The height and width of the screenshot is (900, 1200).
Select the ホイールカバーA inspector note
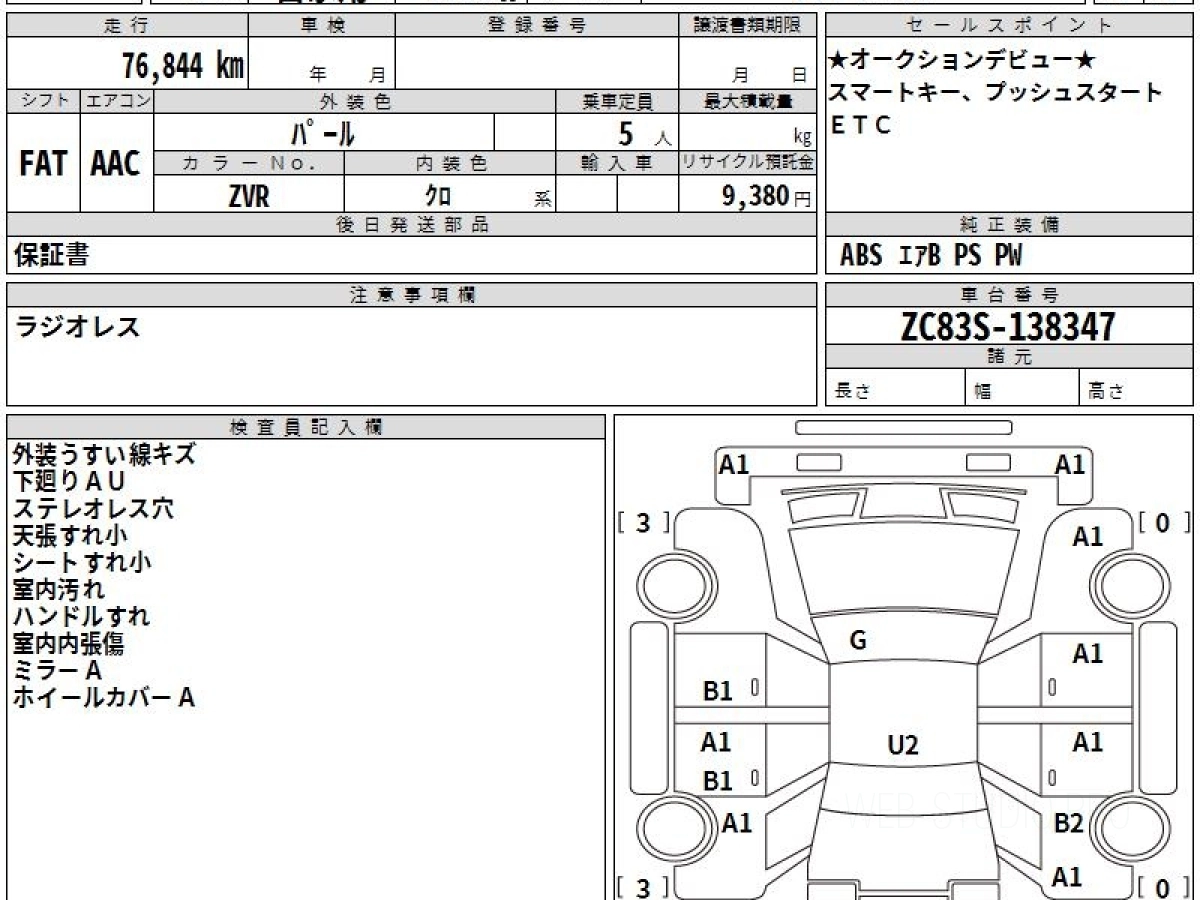pos(103,698)
